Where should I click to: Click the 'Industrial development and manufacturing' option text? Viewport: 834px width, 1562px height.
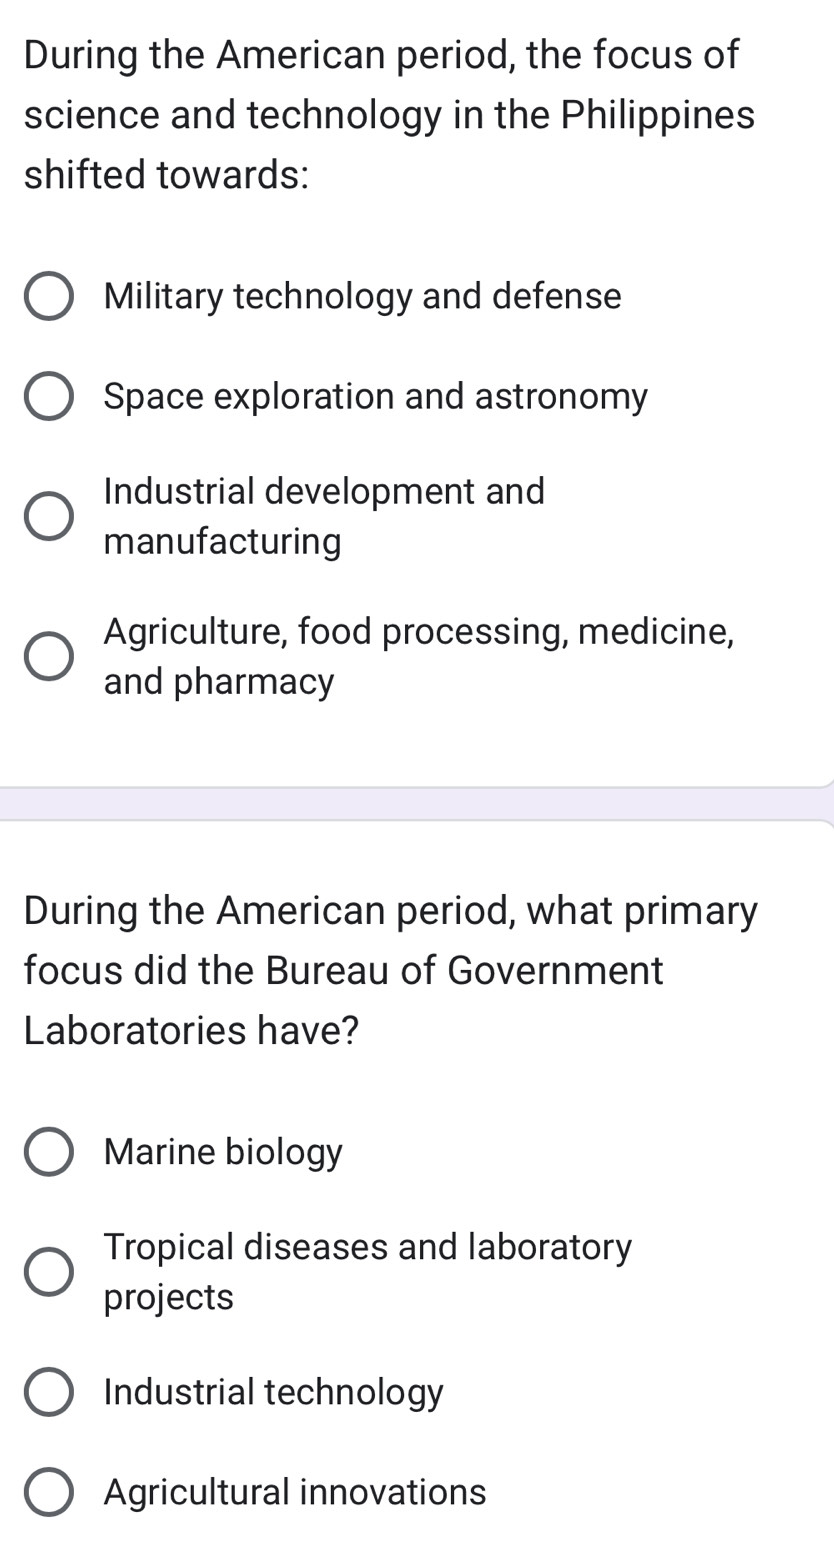click(x=324, y=516)
